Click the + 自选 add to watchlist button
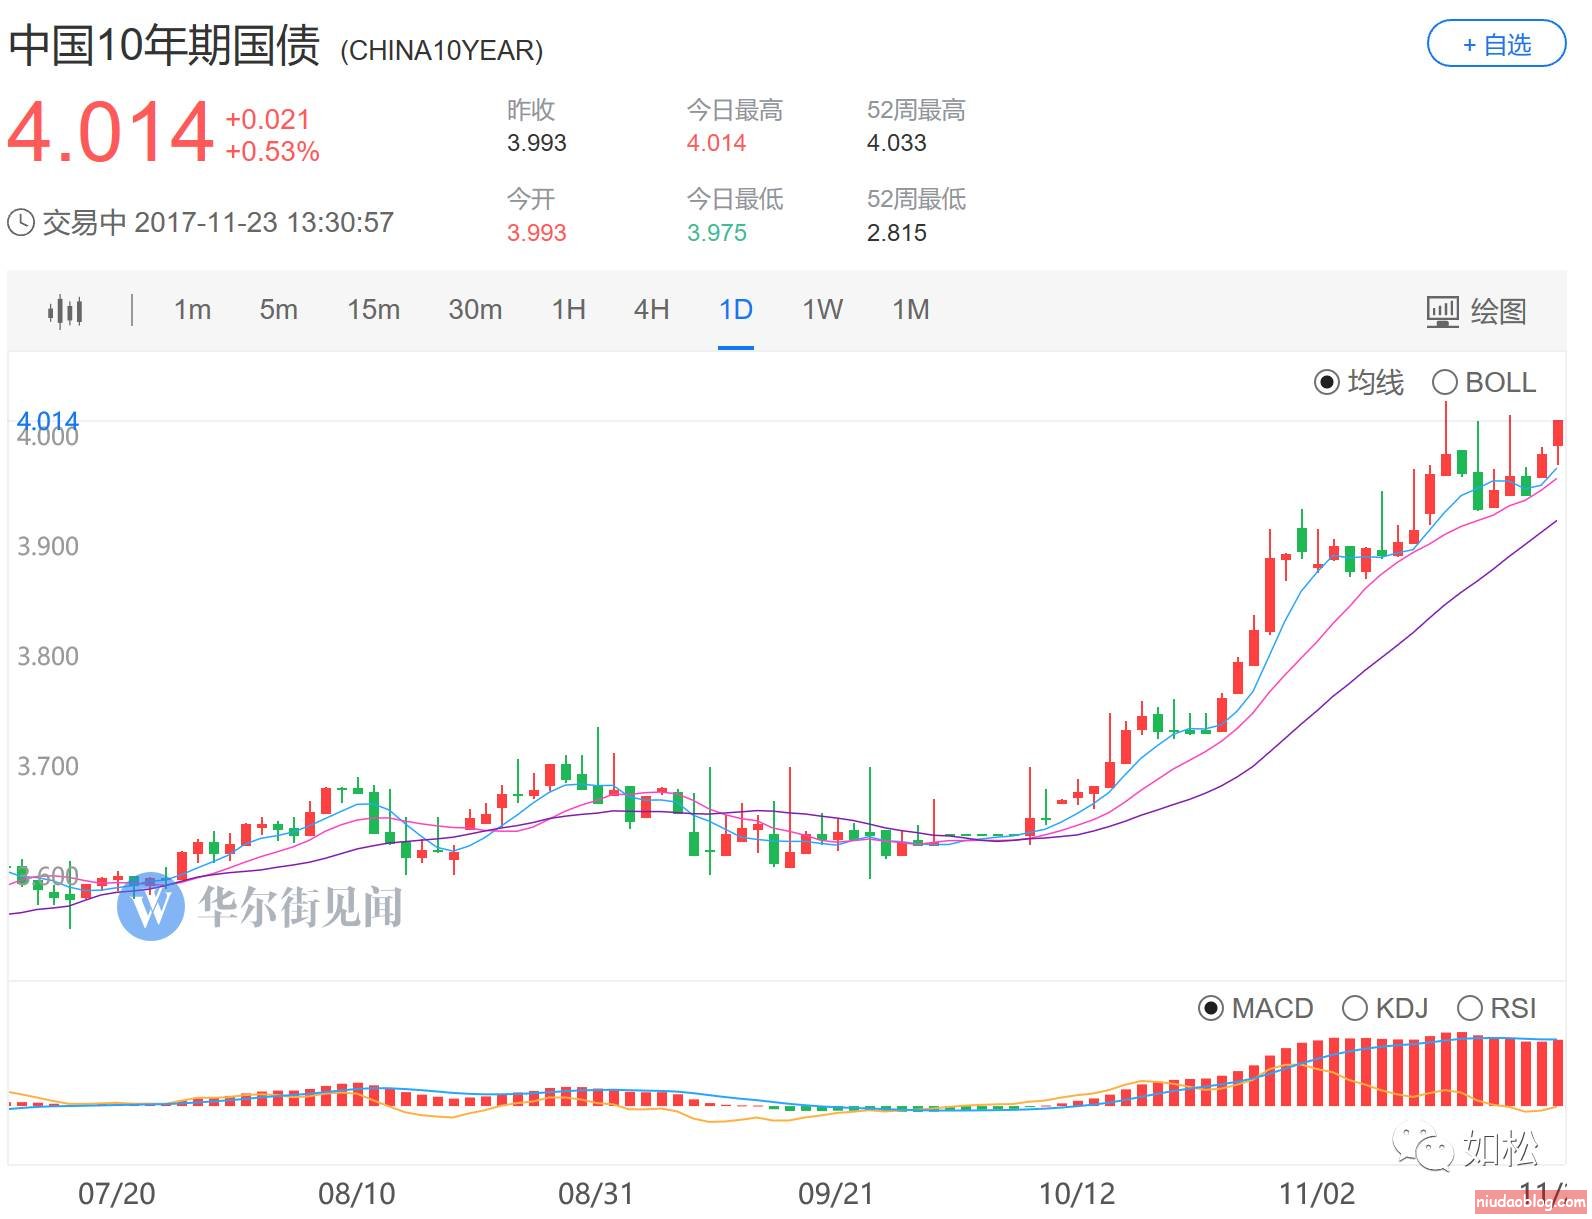 tap(1496, 45)
